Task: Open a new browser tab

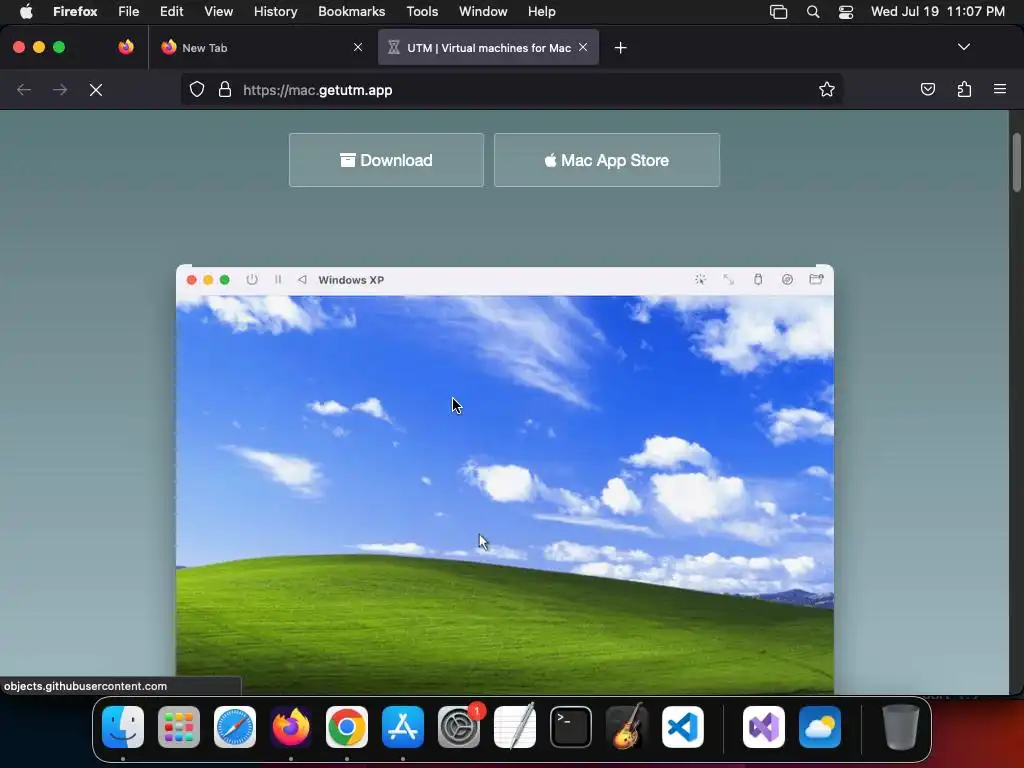Action: pyautogui.click(x=620, y=48)
